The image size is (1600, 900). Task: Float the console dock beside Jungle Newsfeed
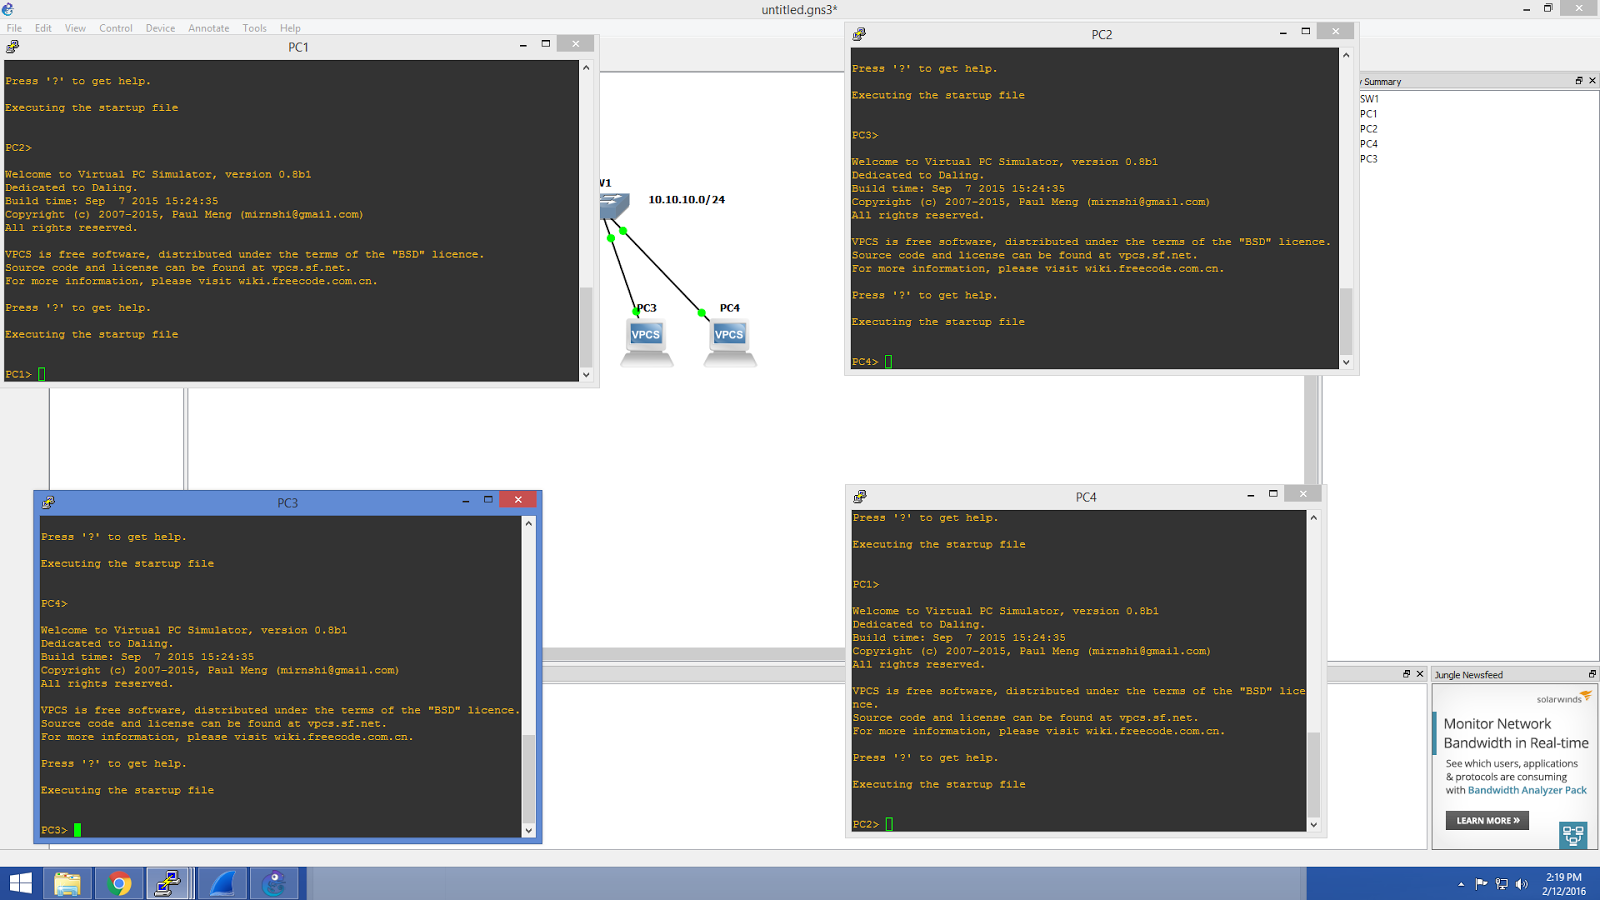click(1406, 674)
